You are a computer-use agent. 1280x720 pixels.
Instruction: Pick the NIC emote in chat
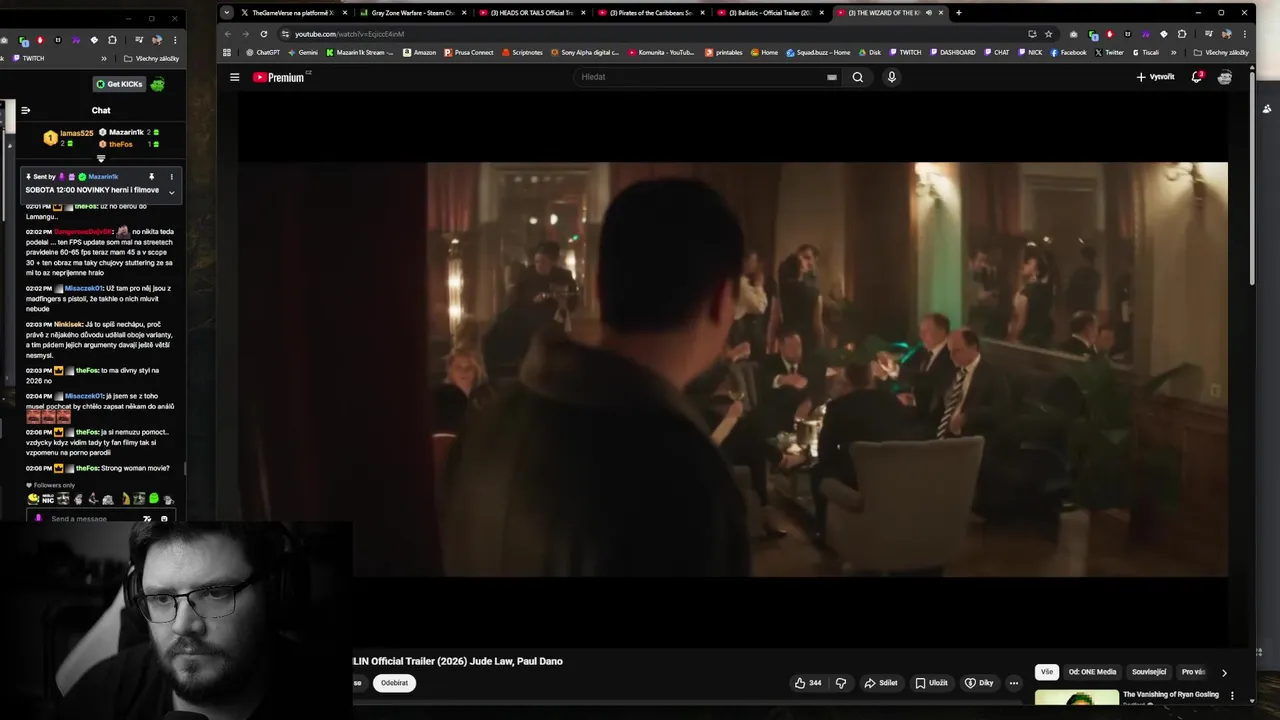click(47, 498)
